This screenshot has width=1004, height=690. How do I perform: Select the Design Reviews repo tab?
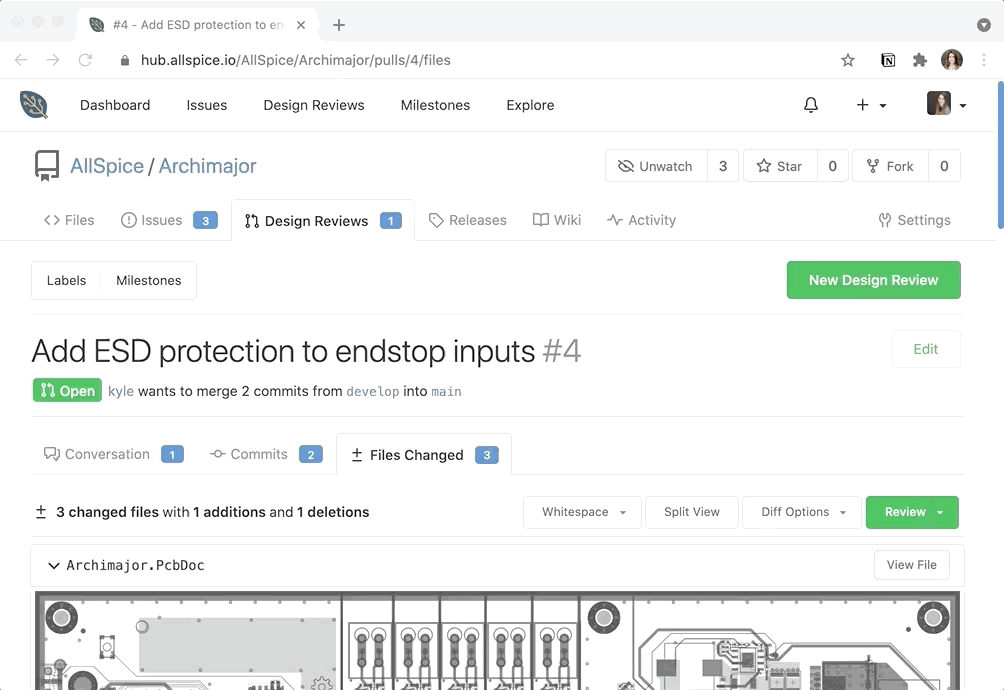323,221
